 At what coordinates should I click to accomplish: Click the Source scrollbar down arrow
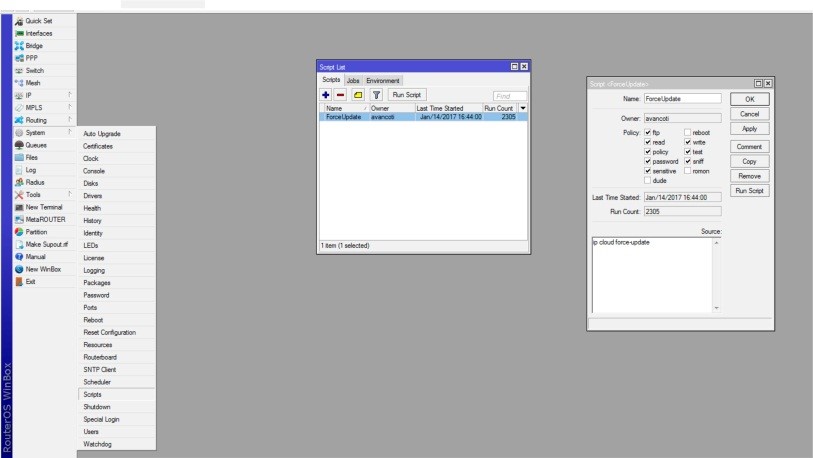coord(715,308)
